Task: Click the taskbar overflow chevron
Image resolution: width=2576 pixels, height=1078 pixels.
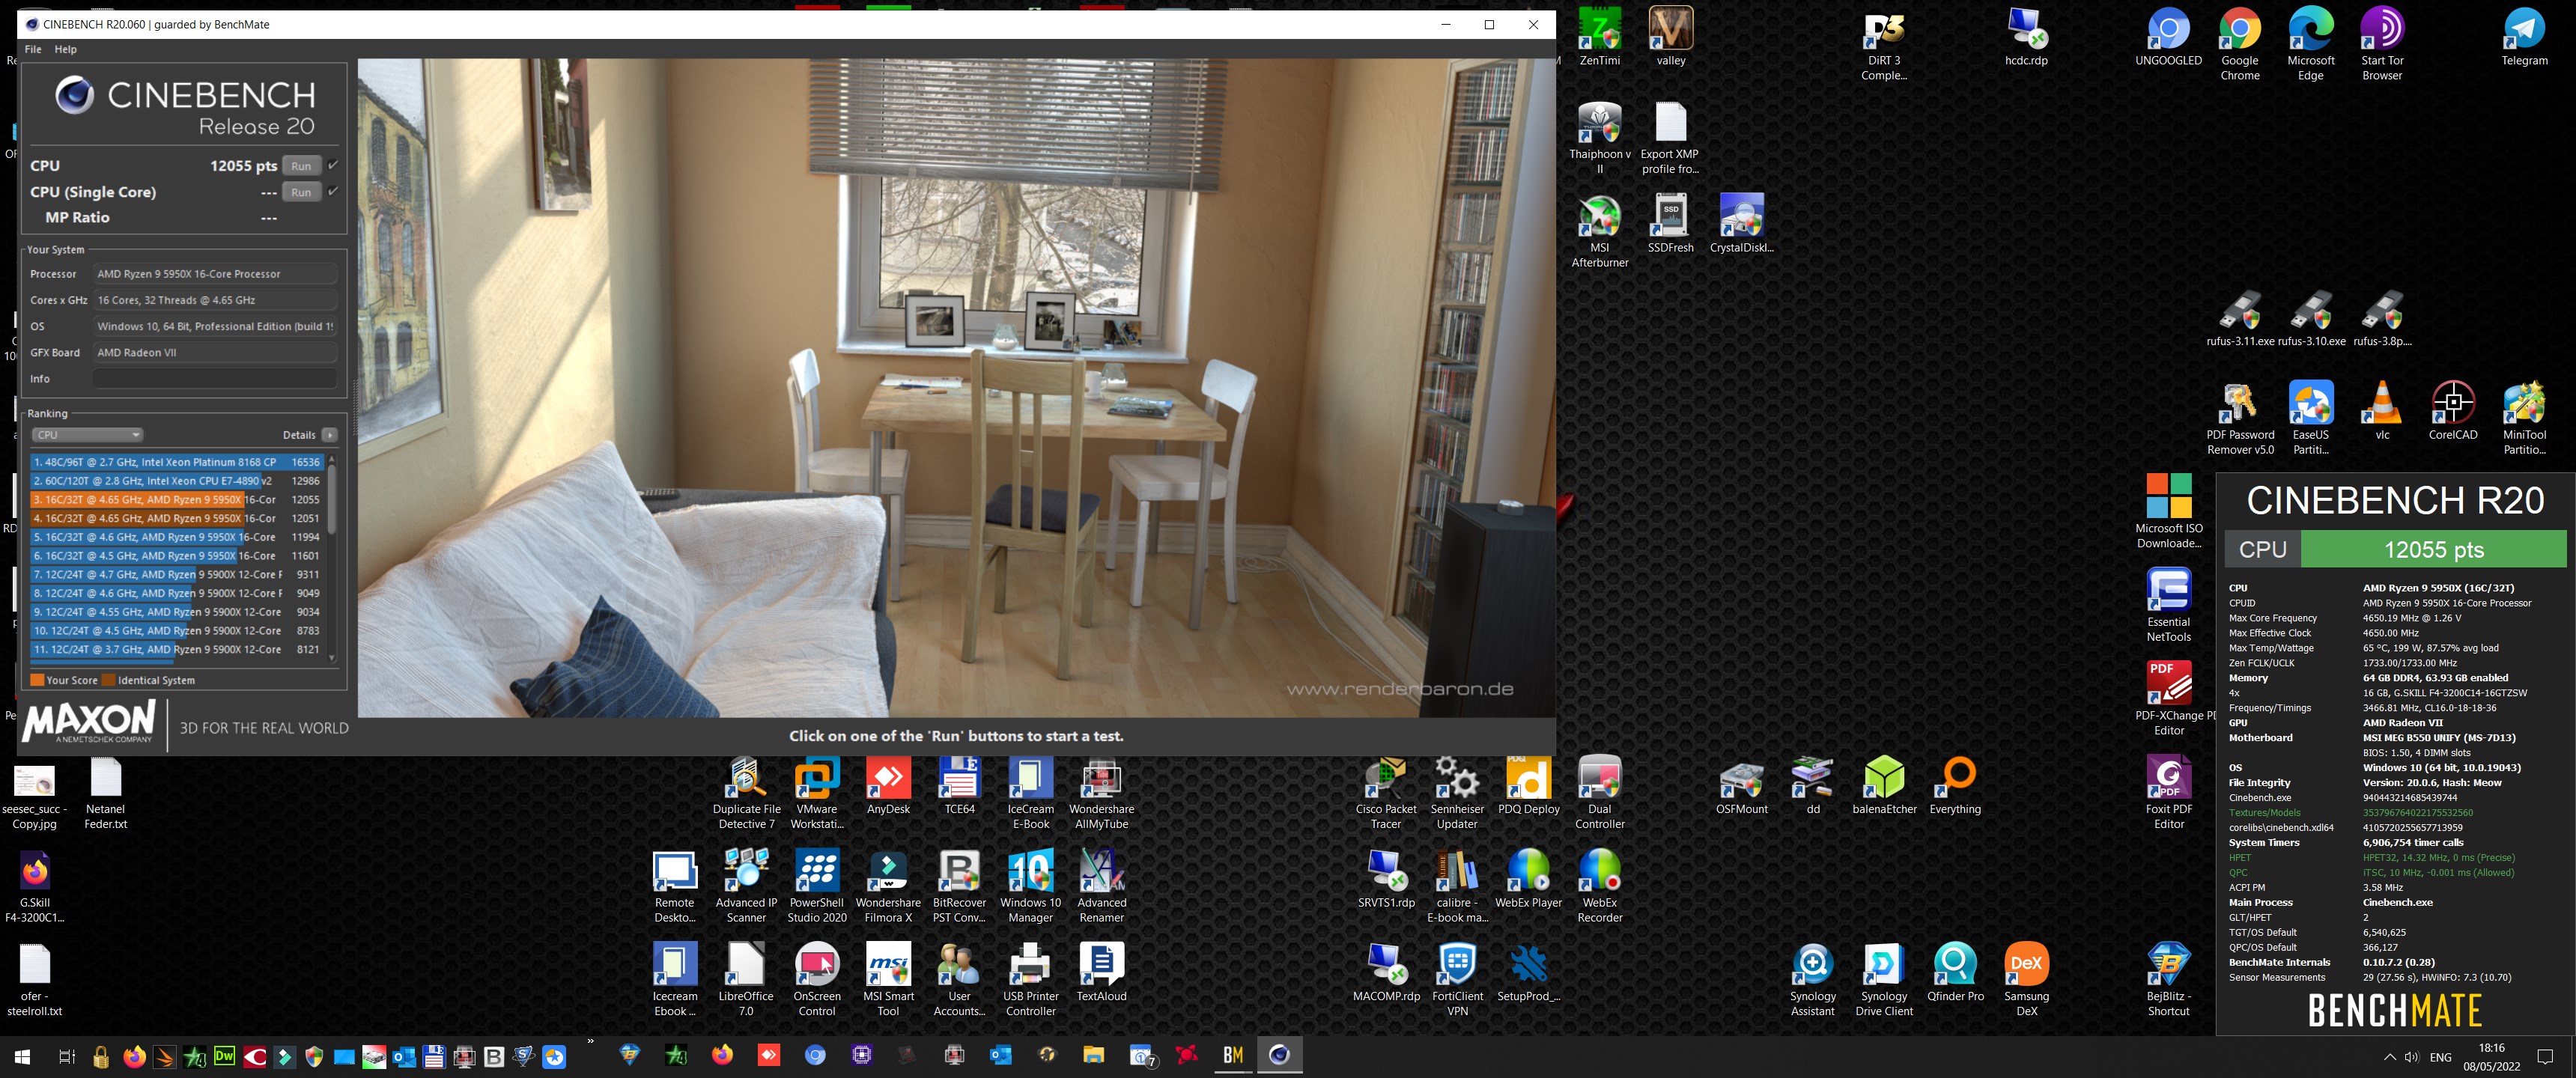Action: (x=590, y=1042)
